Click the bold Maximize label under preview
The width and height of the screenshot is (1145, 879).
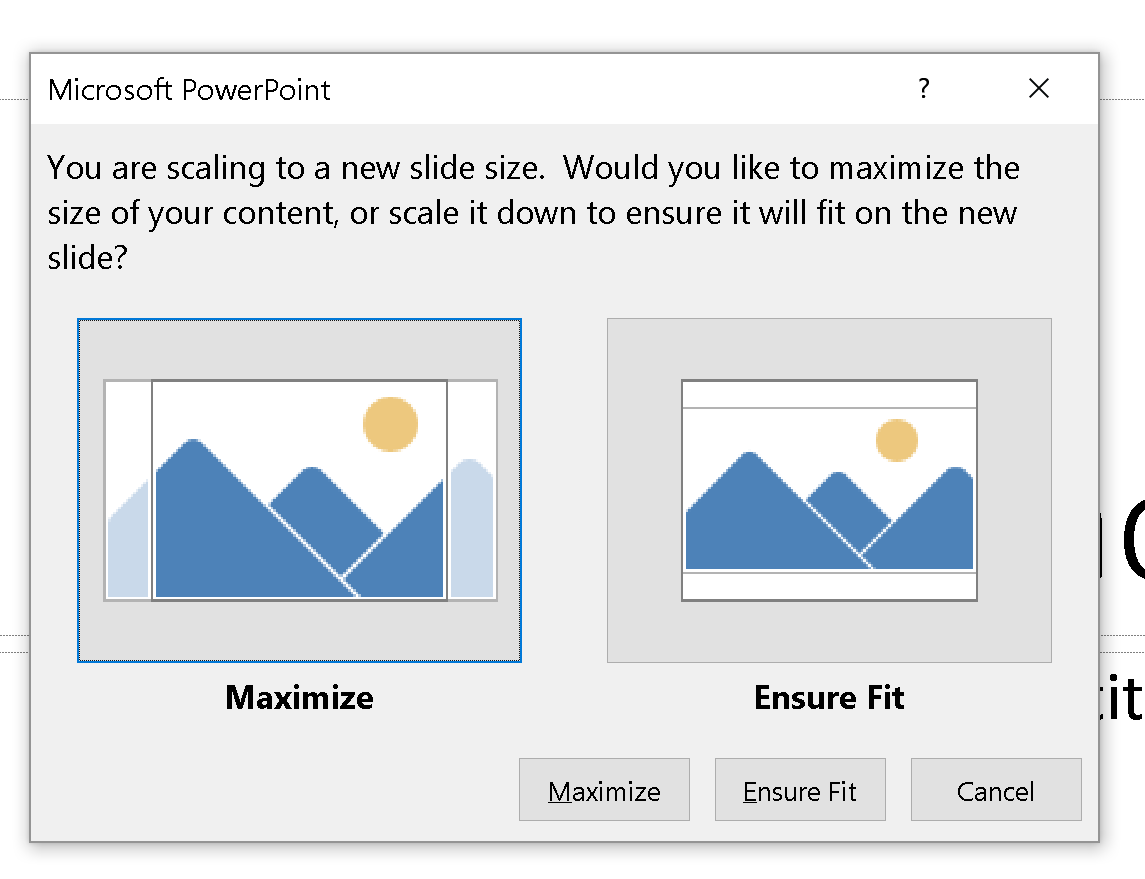[299, 697]
